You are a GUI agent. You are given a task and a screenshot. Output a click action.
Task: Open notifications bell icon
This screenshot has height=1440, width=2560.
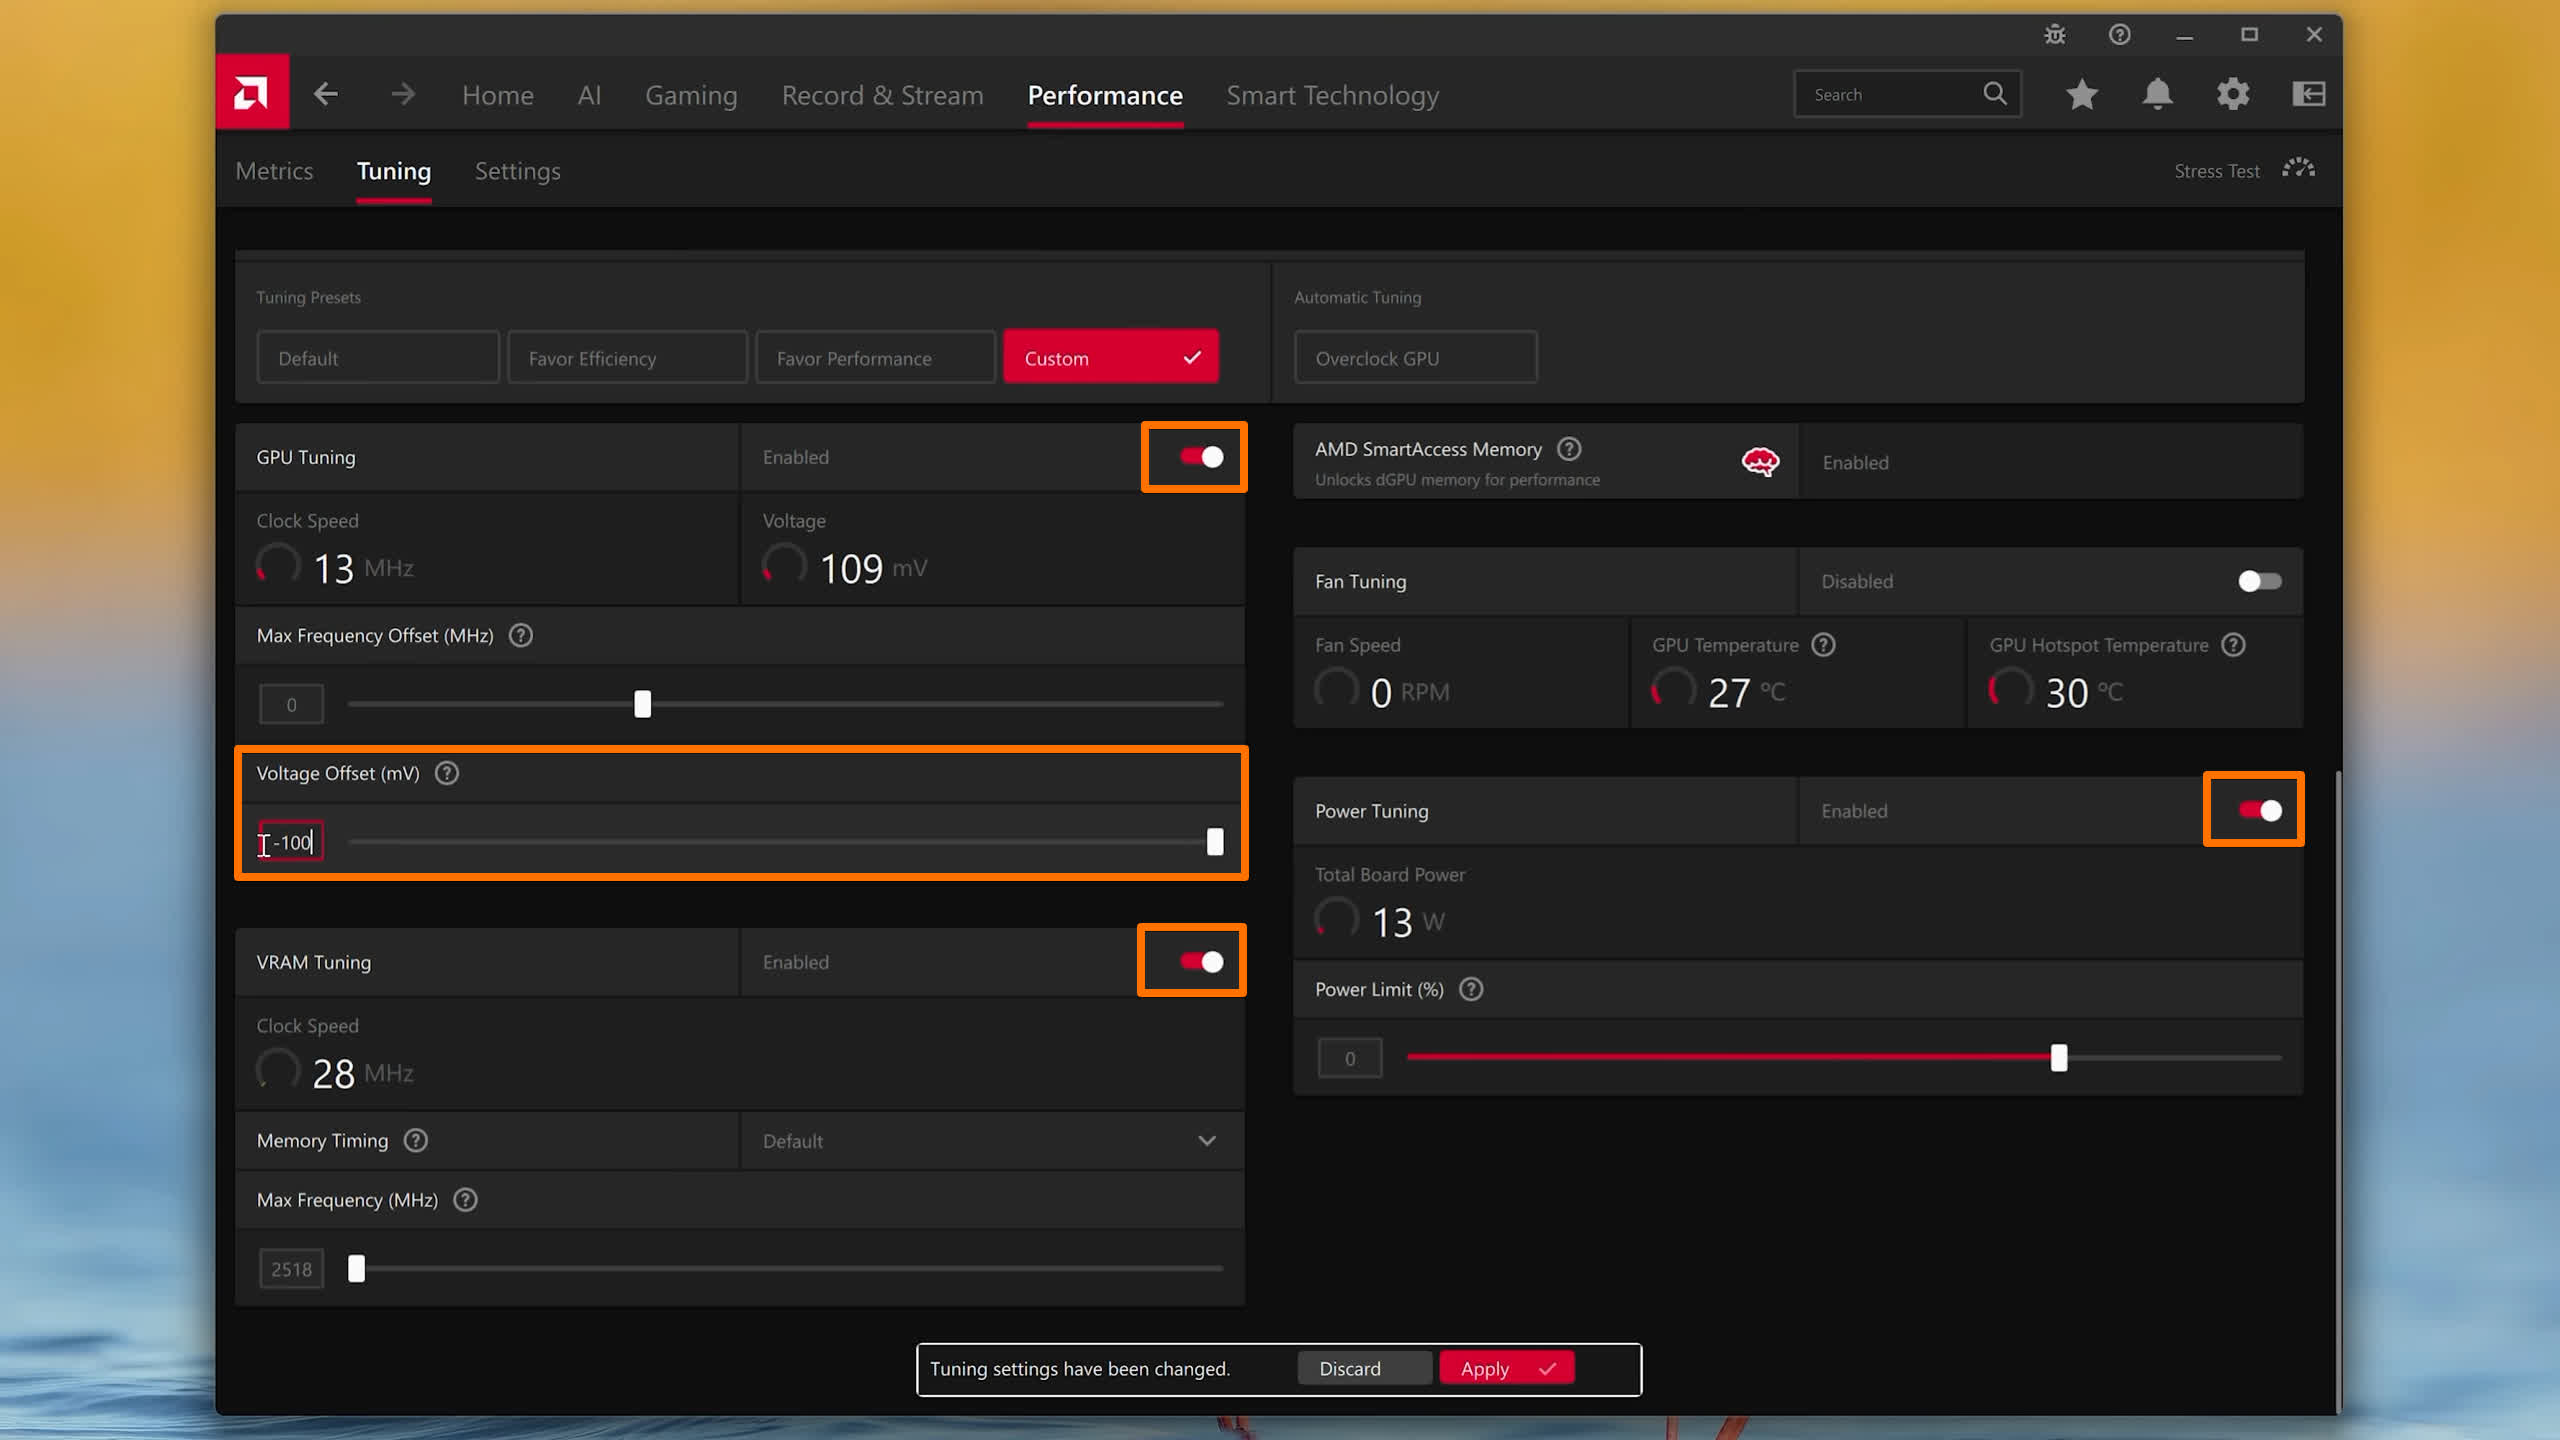pos(2158,94)
